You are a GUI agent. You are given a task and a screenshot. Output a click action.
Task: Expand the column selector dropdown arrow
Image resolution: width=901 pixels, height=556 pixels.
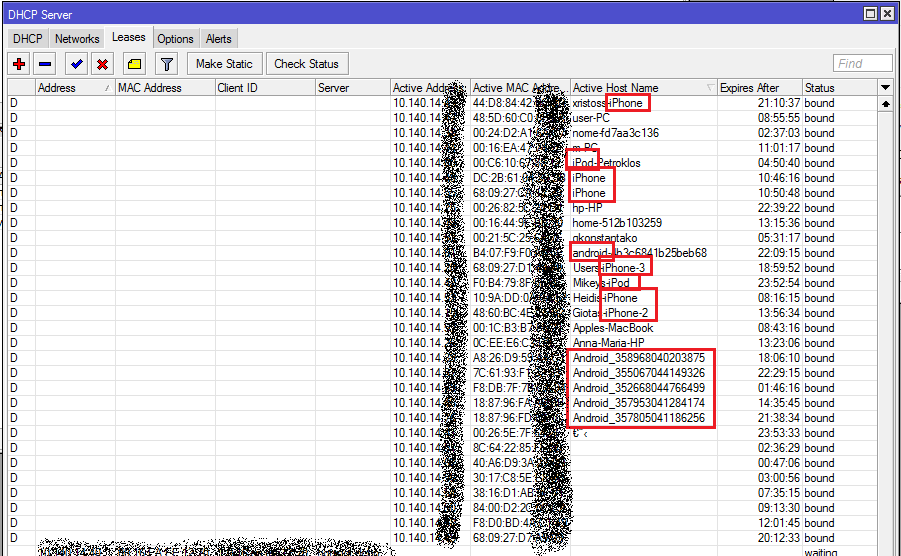pos(885,88)
